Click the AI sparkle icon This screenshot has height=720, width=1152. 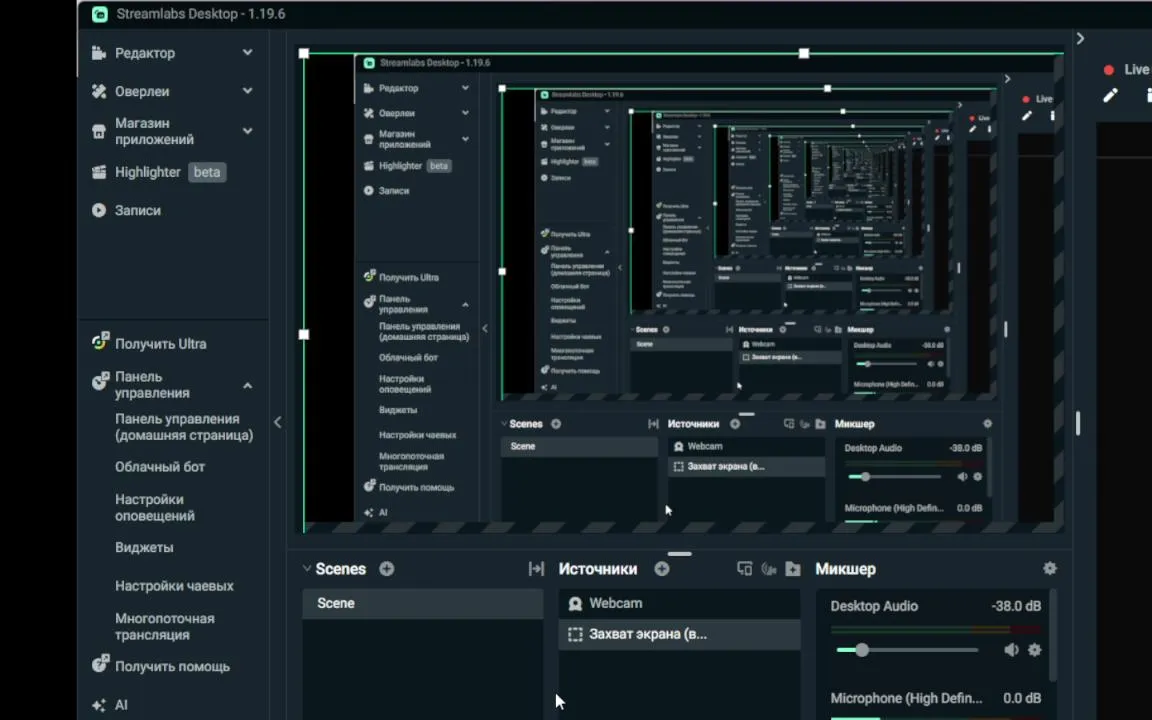[x=98, y=705]
